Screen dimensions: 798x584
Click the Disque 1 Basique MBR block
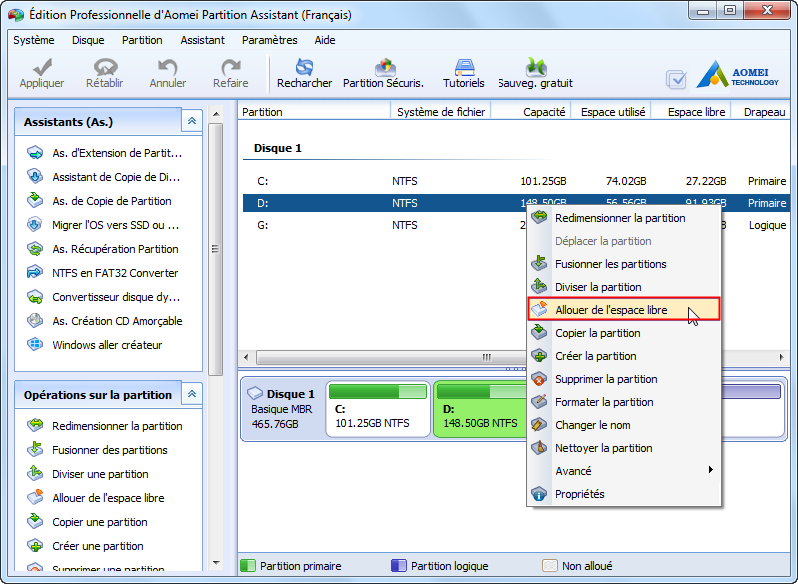coord(282,410)
